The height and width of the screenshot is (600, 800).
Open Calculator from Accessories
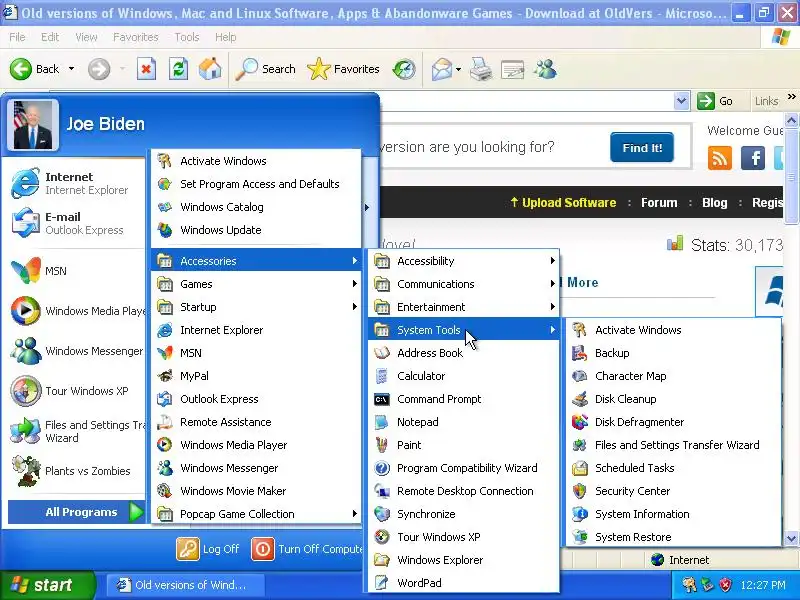tap(463, 376)
